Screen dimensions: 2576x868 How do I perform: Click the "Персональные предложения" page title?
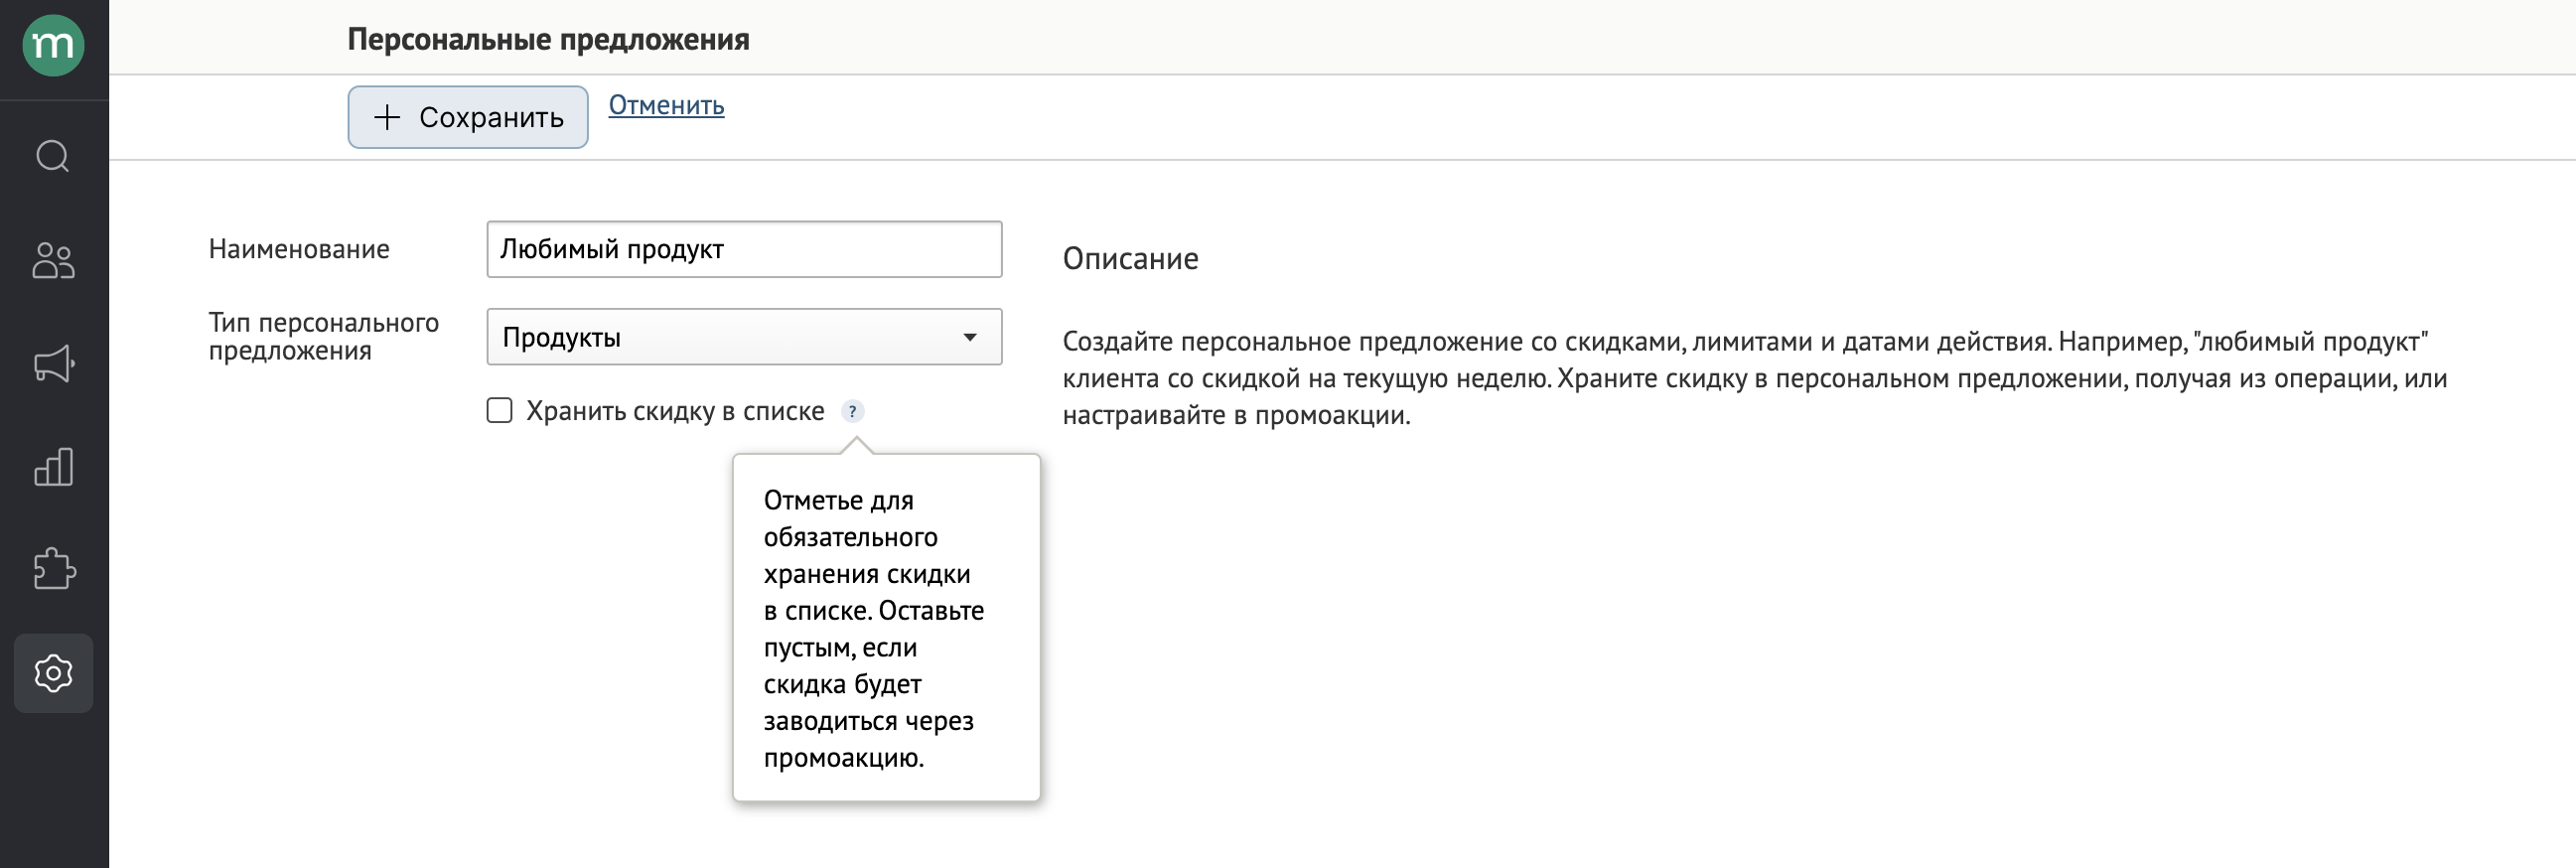(x=548, y=39)
